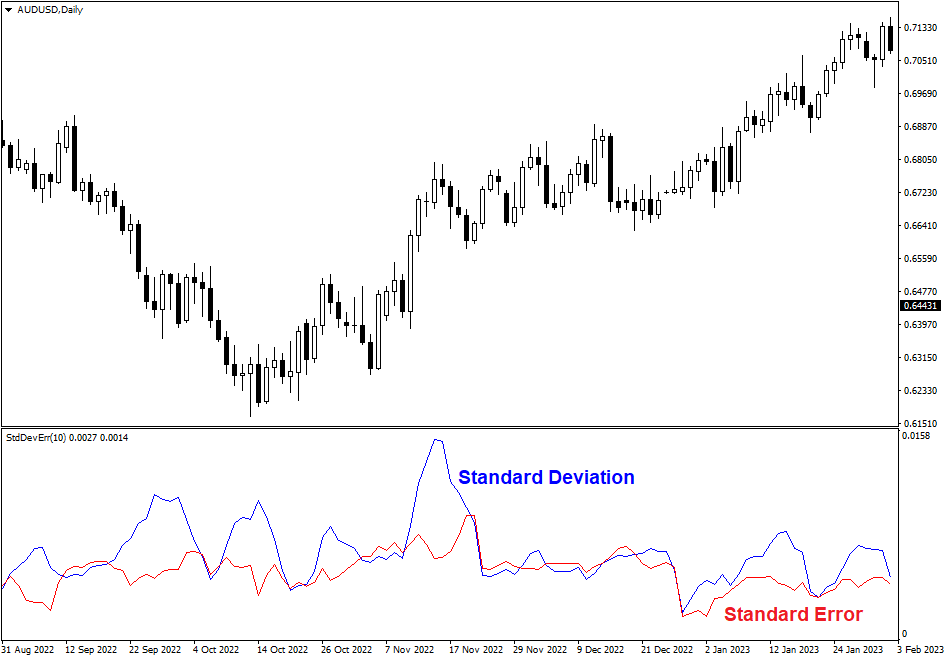Select the blue Standard Deviation label
Viewport: 944px width, 661px height.
[546, 477]
